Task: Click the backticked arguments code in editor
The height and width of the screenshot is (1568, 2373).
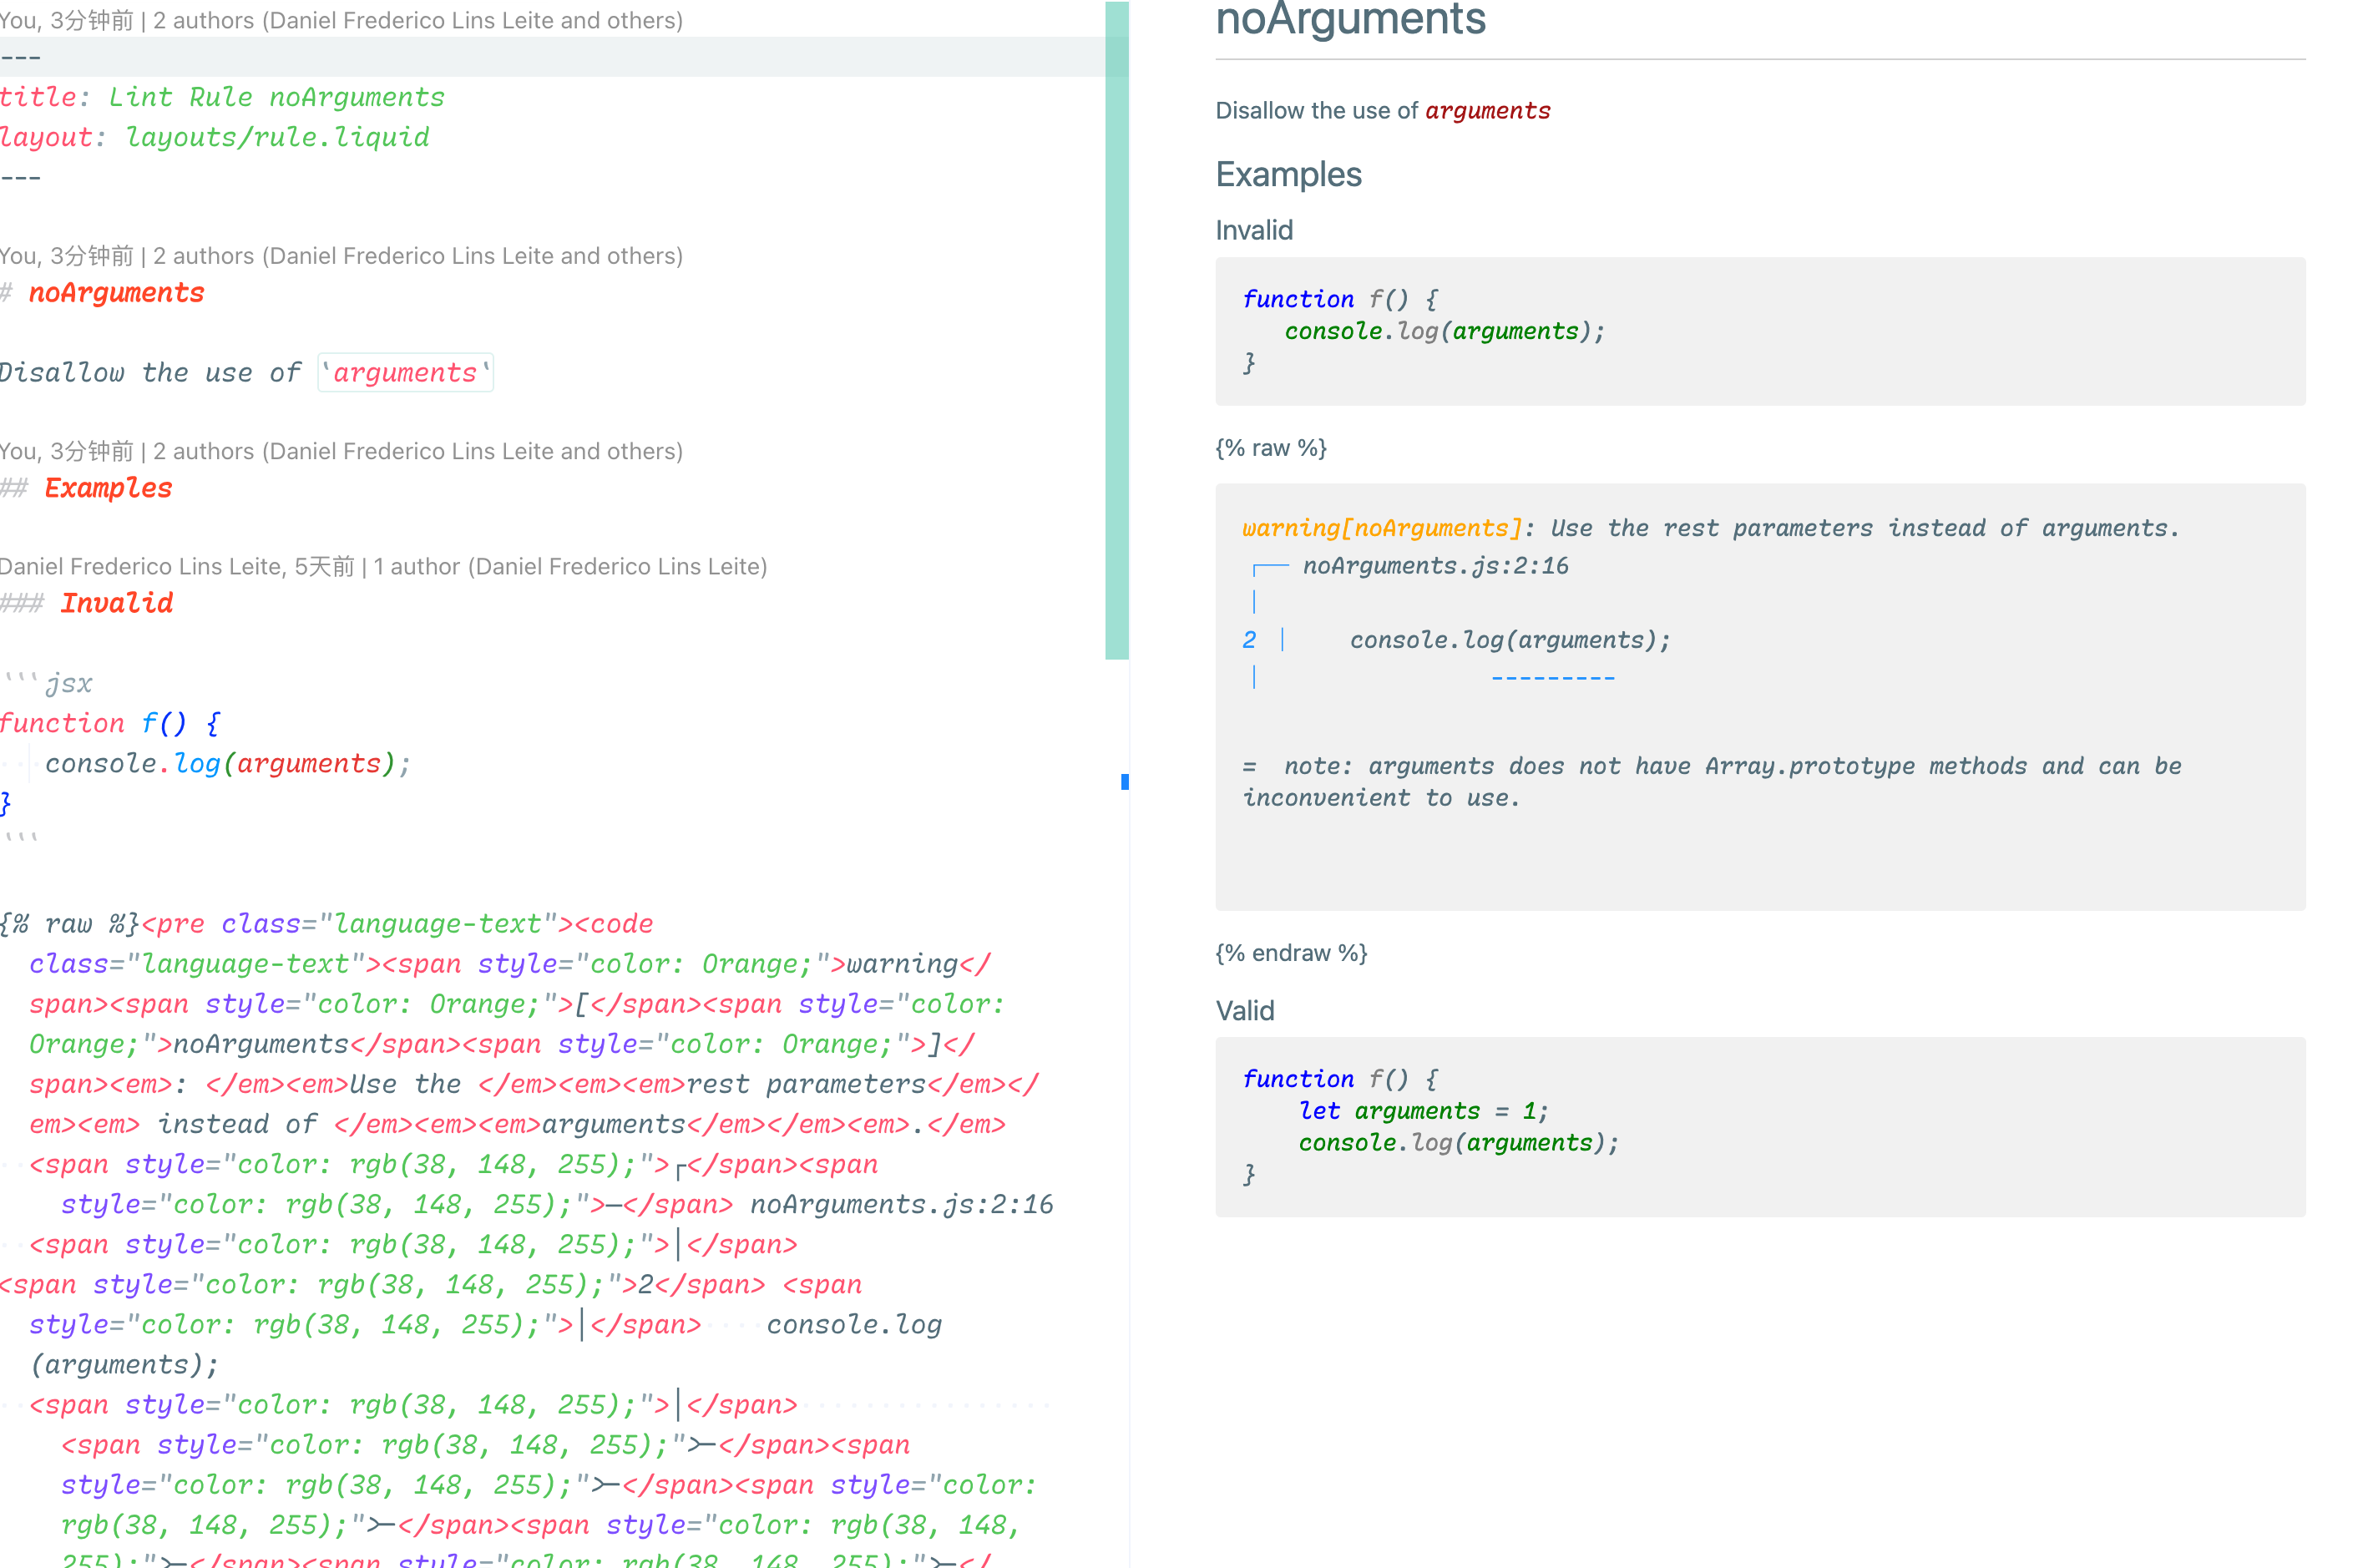Action: click(x=405, y=373)
